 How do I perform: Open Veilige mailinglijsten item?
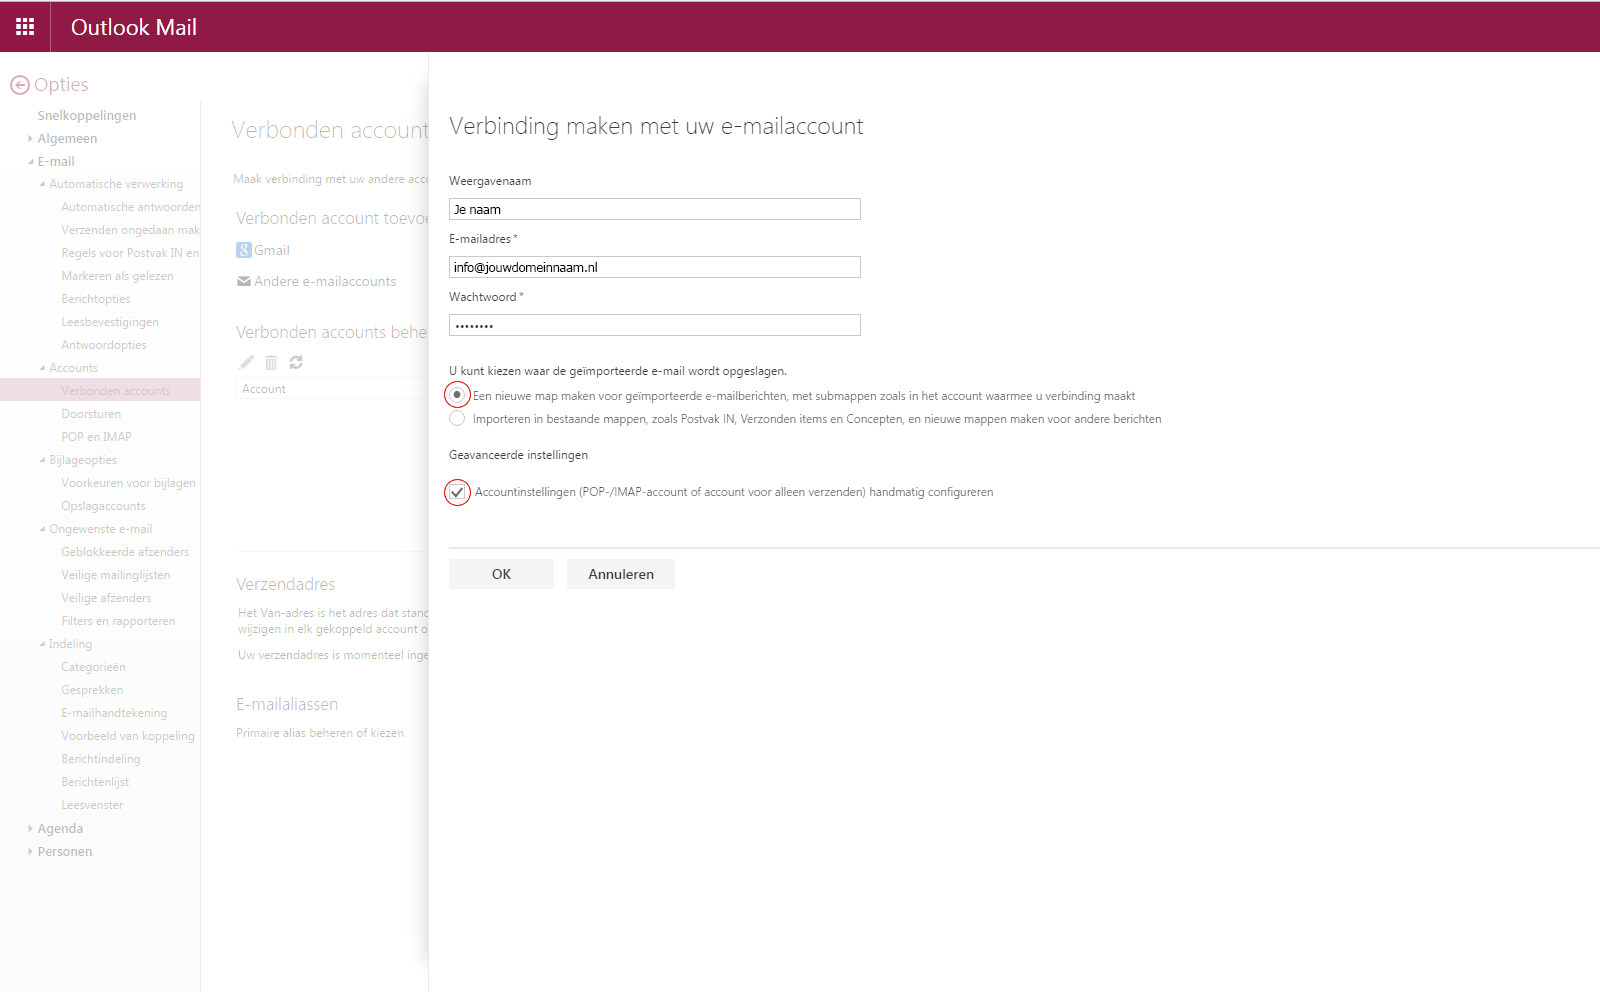(116, 575)
